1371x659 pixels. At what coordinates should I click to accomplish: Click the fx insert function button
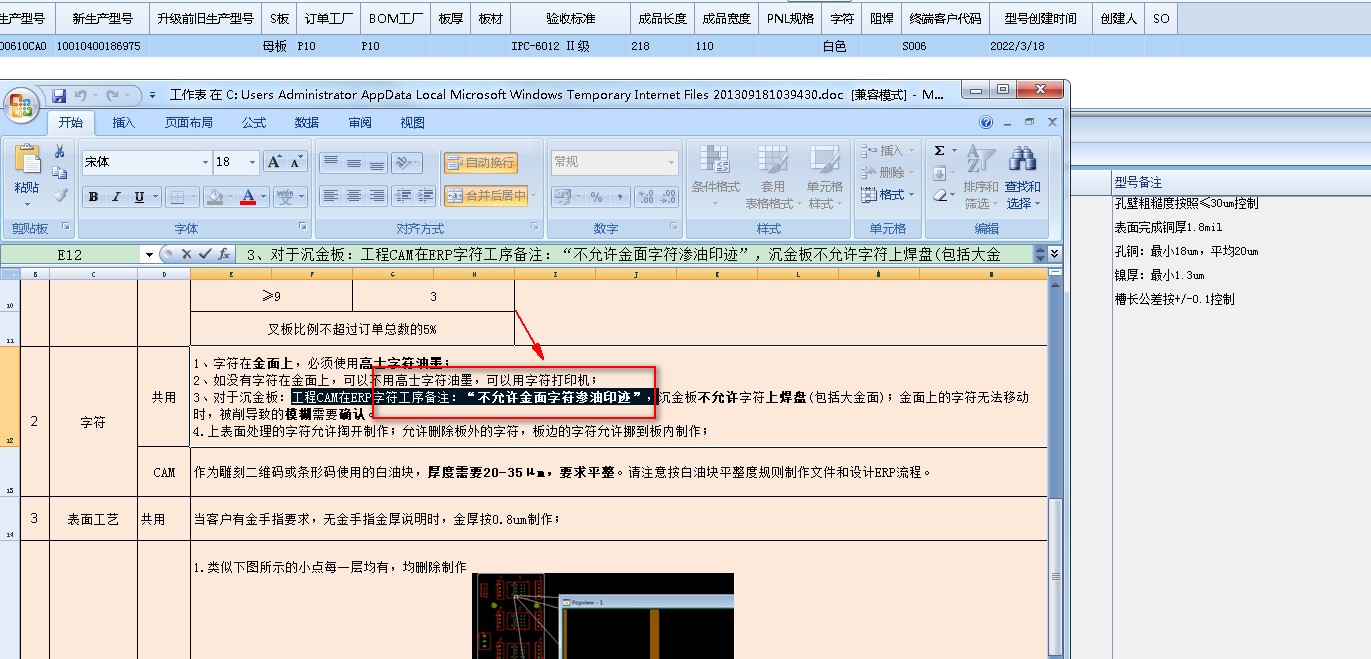224,254
